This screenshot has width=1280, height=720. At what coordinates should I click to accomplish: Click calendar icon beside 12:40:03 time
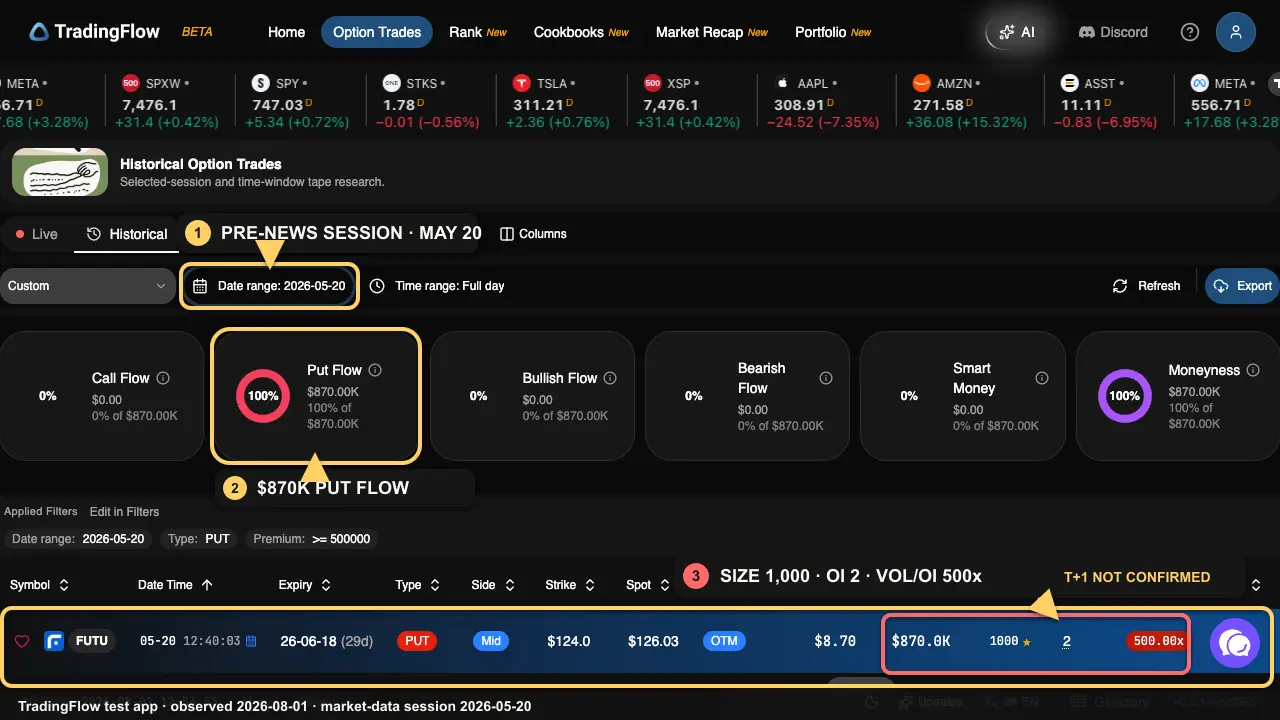[251, 641]
